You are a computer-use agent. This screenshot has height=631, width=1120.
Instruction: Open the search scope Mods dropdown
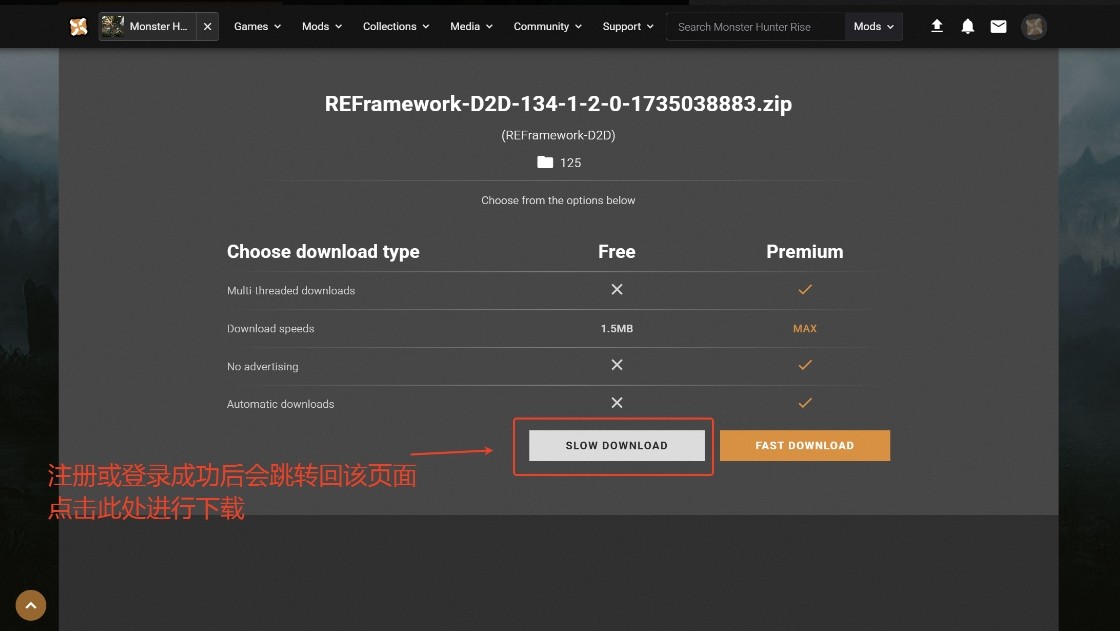[x=873, y=27]
